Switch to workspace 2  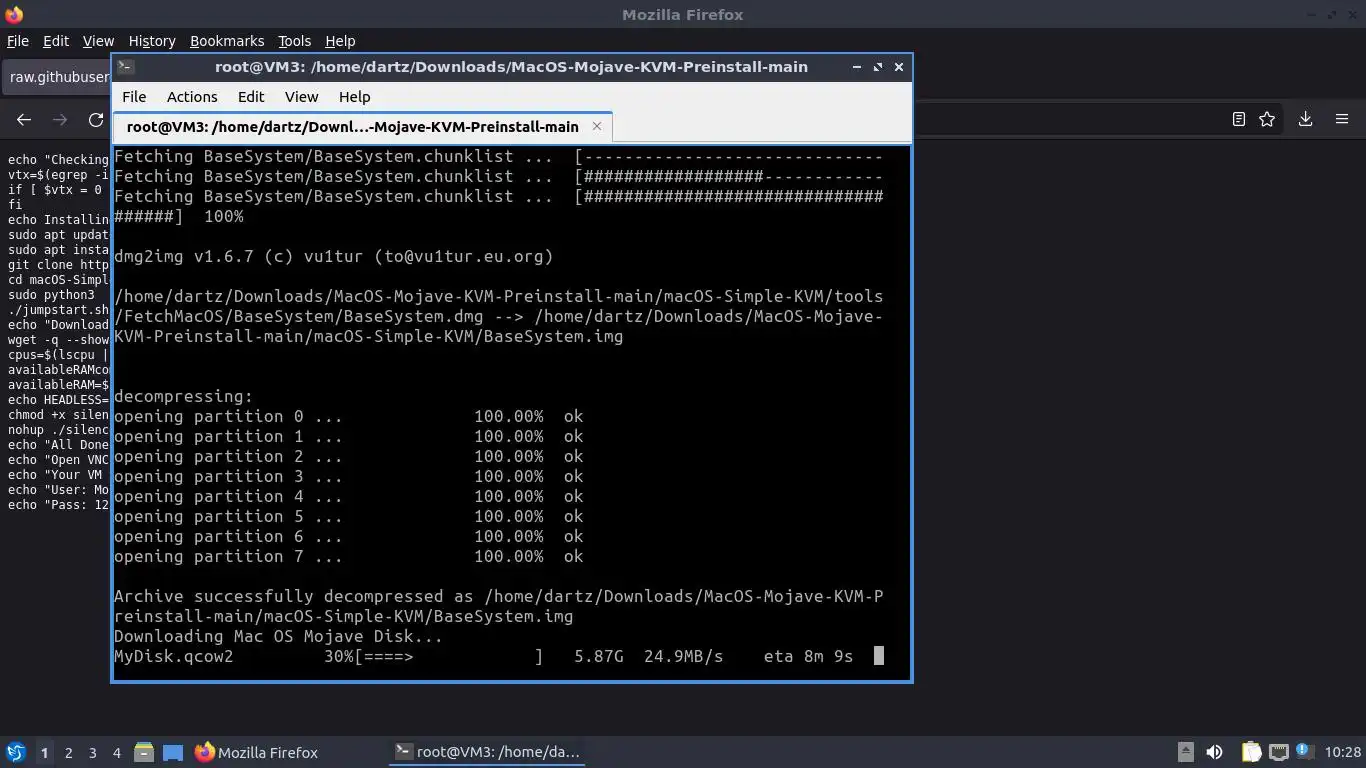(x=69, y=752)
